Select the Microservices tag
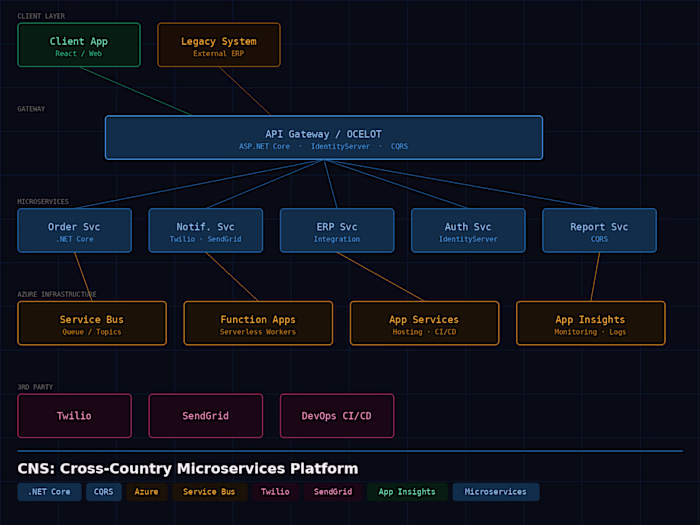Image resolution: width=700 pixels, height=525 pixels. pos(495,492)
